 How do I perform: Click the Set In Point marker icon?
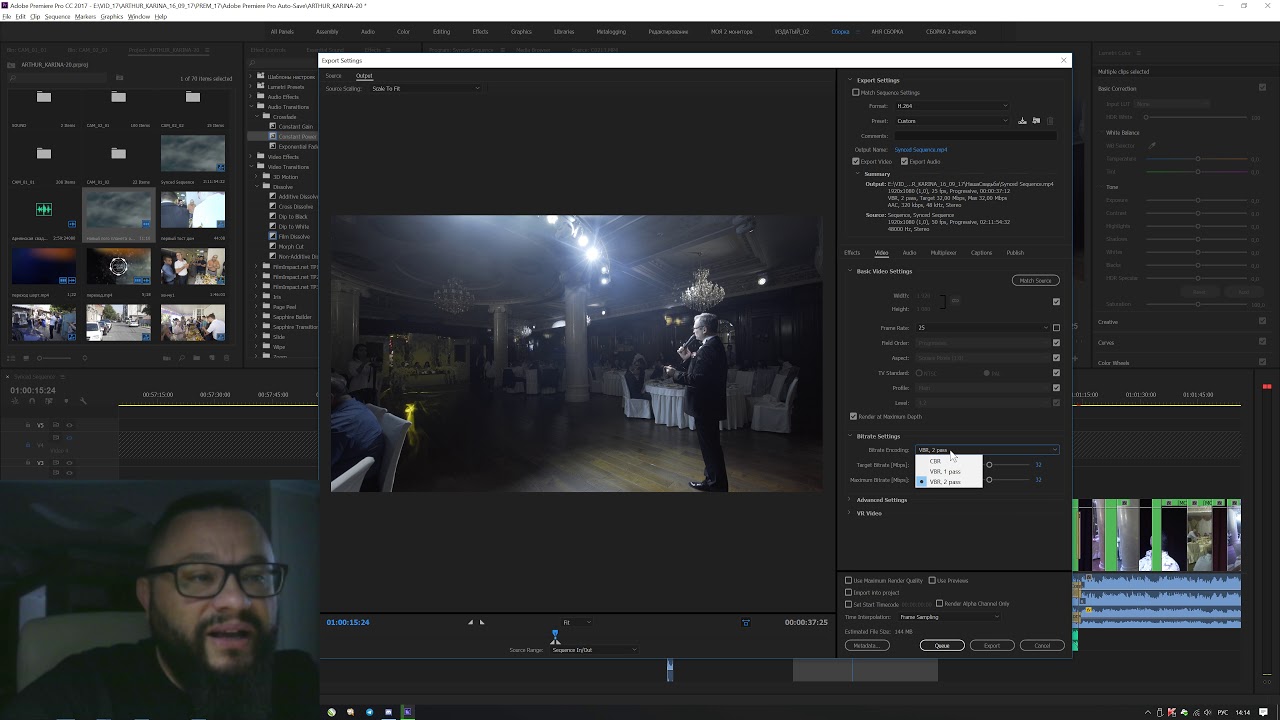point(470,622)
